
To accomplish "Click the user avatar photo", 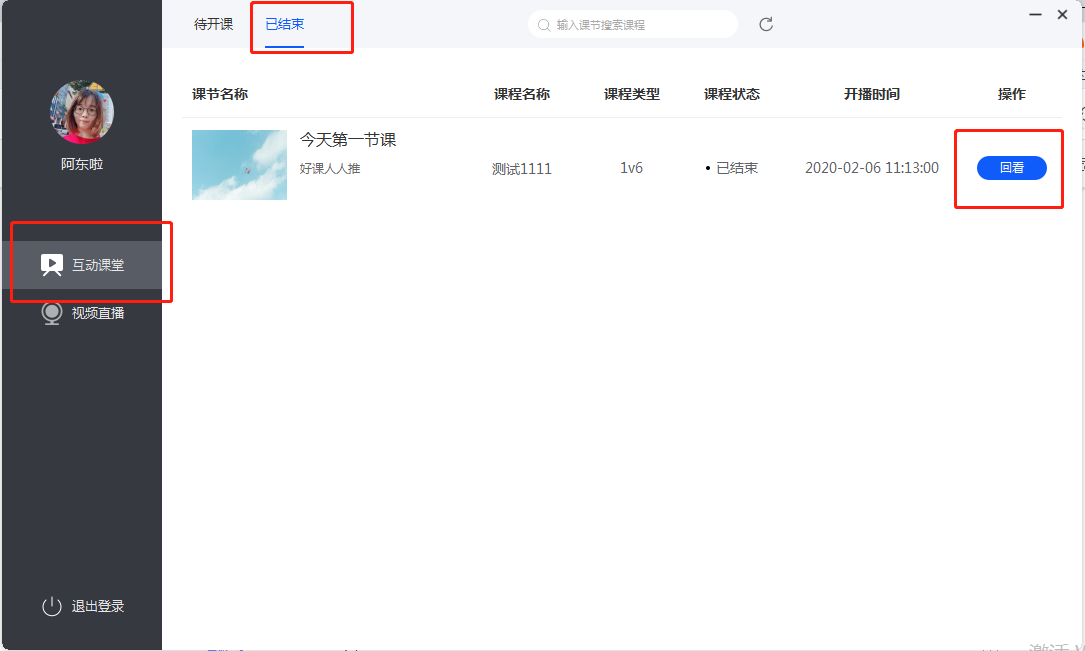I will pyautogui.click(x=82, y=112).
